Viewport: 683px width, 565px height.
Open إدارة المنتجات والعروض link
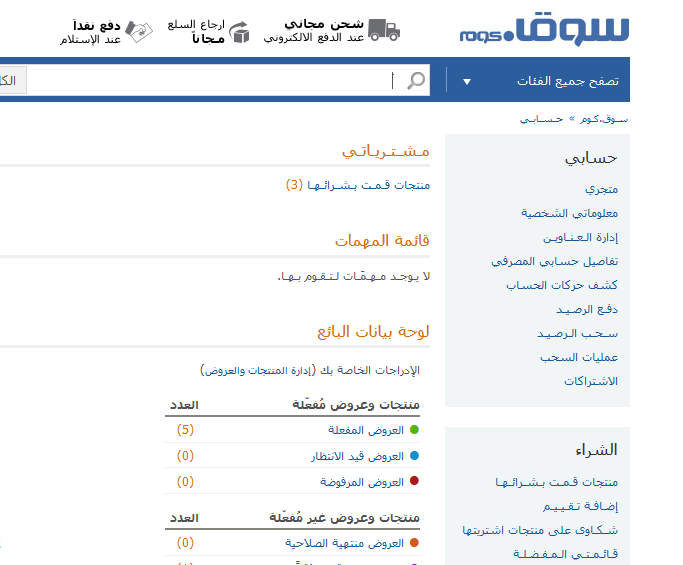pos(257,370)
